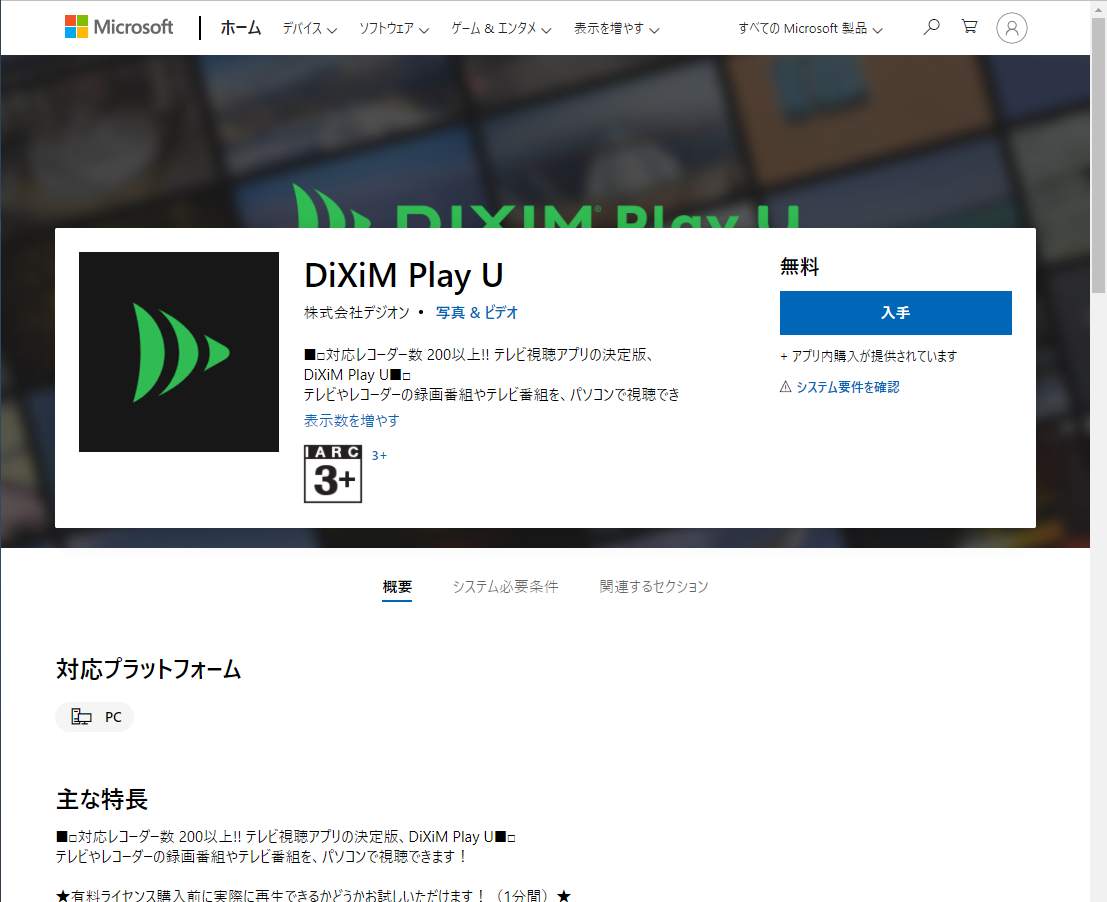Open the すべての Microsoft 製品 dropdown
The image size is (1107, 902).
coord(810,29)
